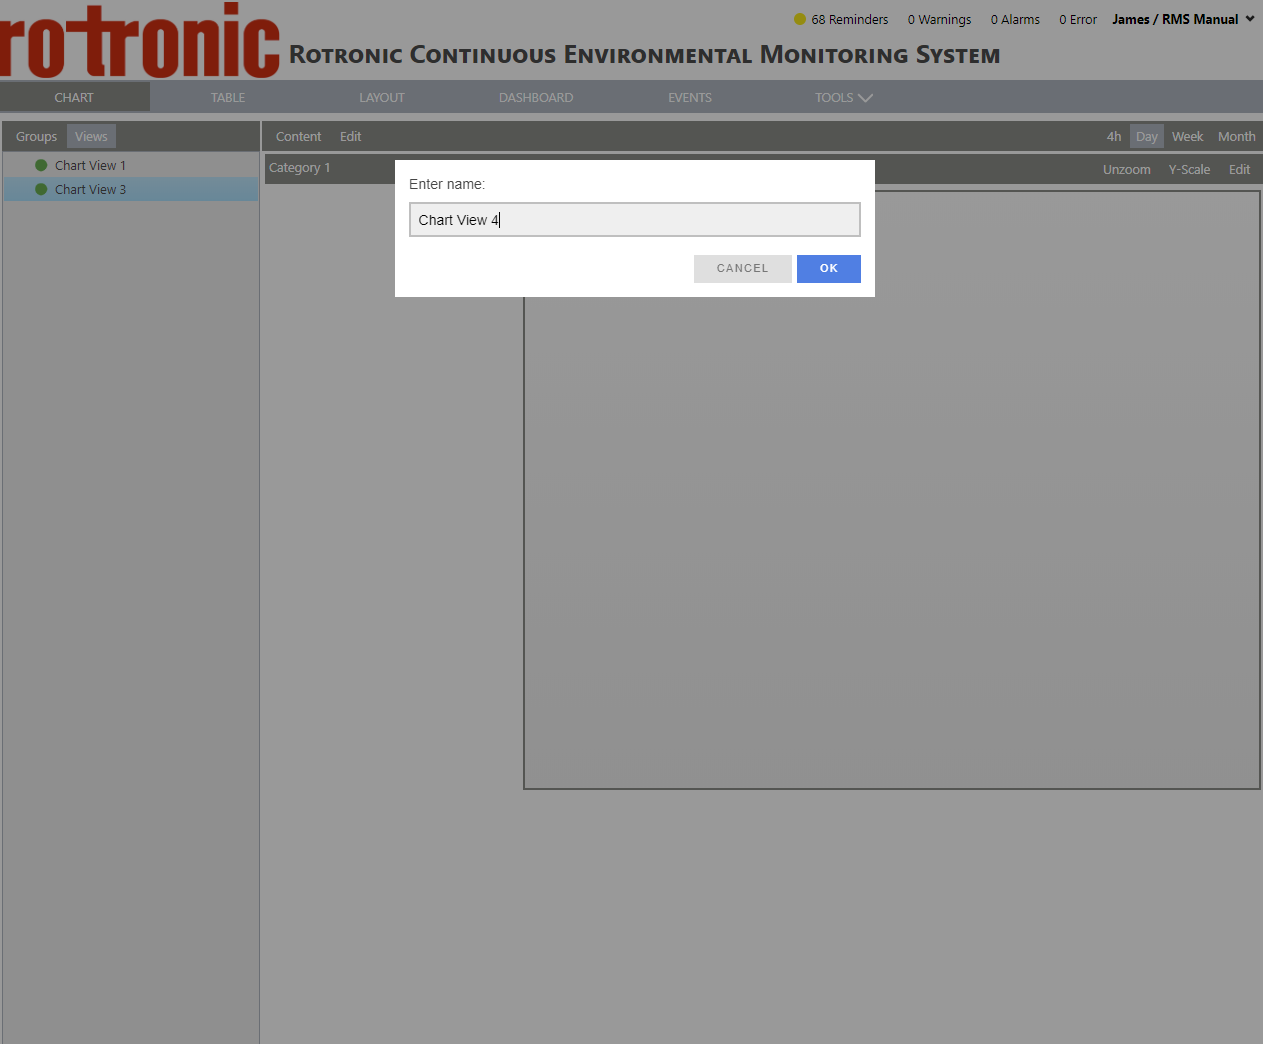1263x1044 pixels.
Task: View the 0 Alarms status
Action: point(1015,19)
